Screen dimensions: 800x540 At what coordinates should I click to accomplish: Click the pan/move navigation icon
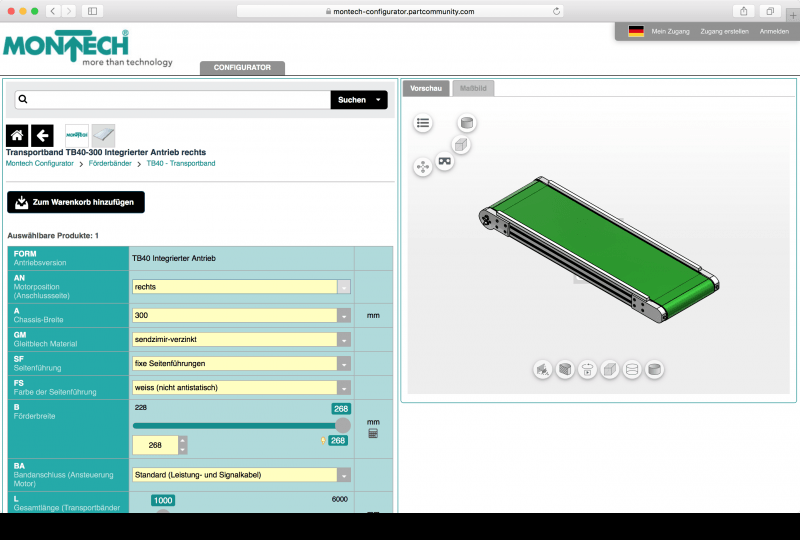pyautogui.click(x=422, y=167)
